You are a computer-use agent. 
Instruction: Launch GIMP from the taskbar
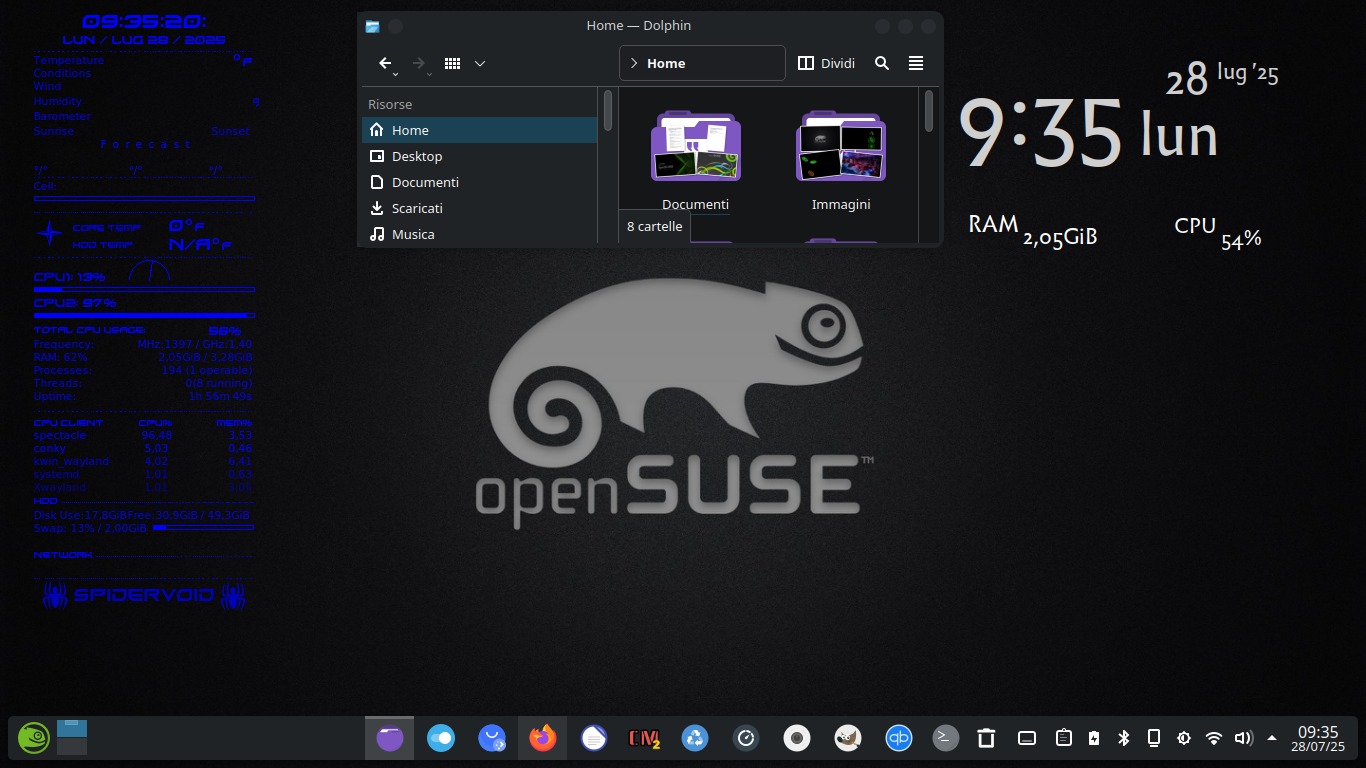[848, 738]
